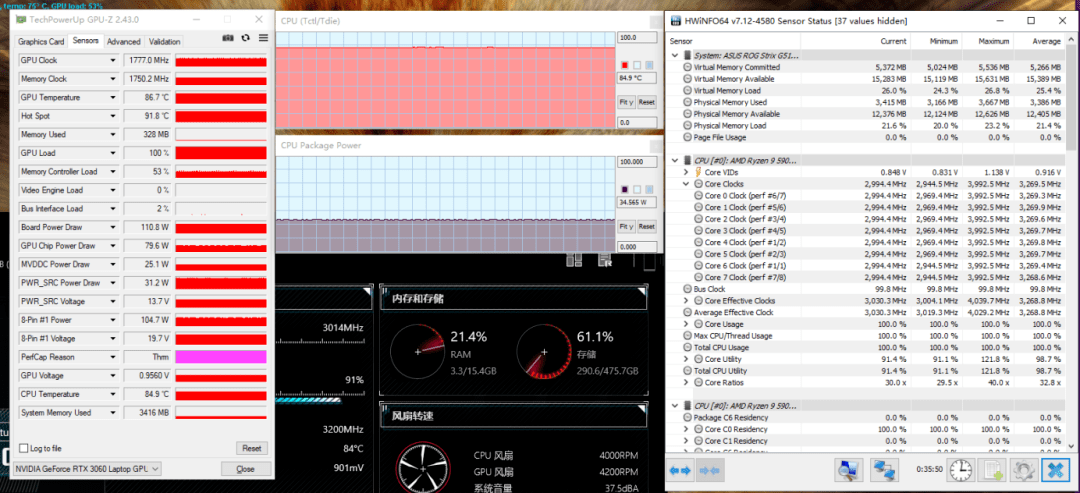The image size is (1080, 493).
Task: Open HWiNFO sensor settings gear icon
Action: point(1024,470)
